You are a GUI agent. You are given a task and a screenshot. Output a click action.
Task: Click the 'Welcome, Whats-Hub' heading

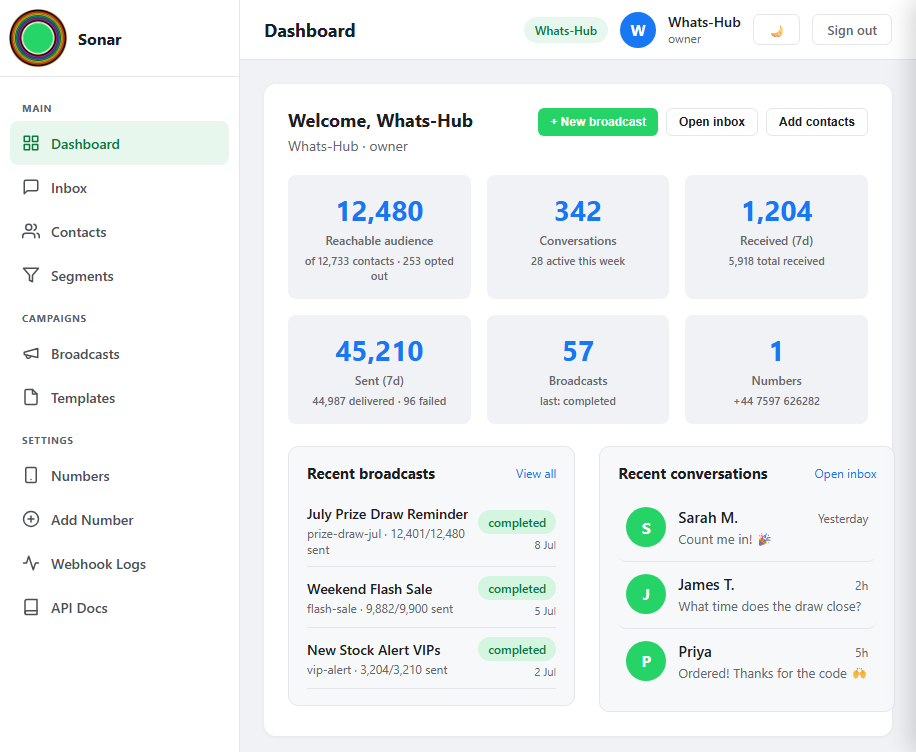pyautogui.click(x=380, y=120)
